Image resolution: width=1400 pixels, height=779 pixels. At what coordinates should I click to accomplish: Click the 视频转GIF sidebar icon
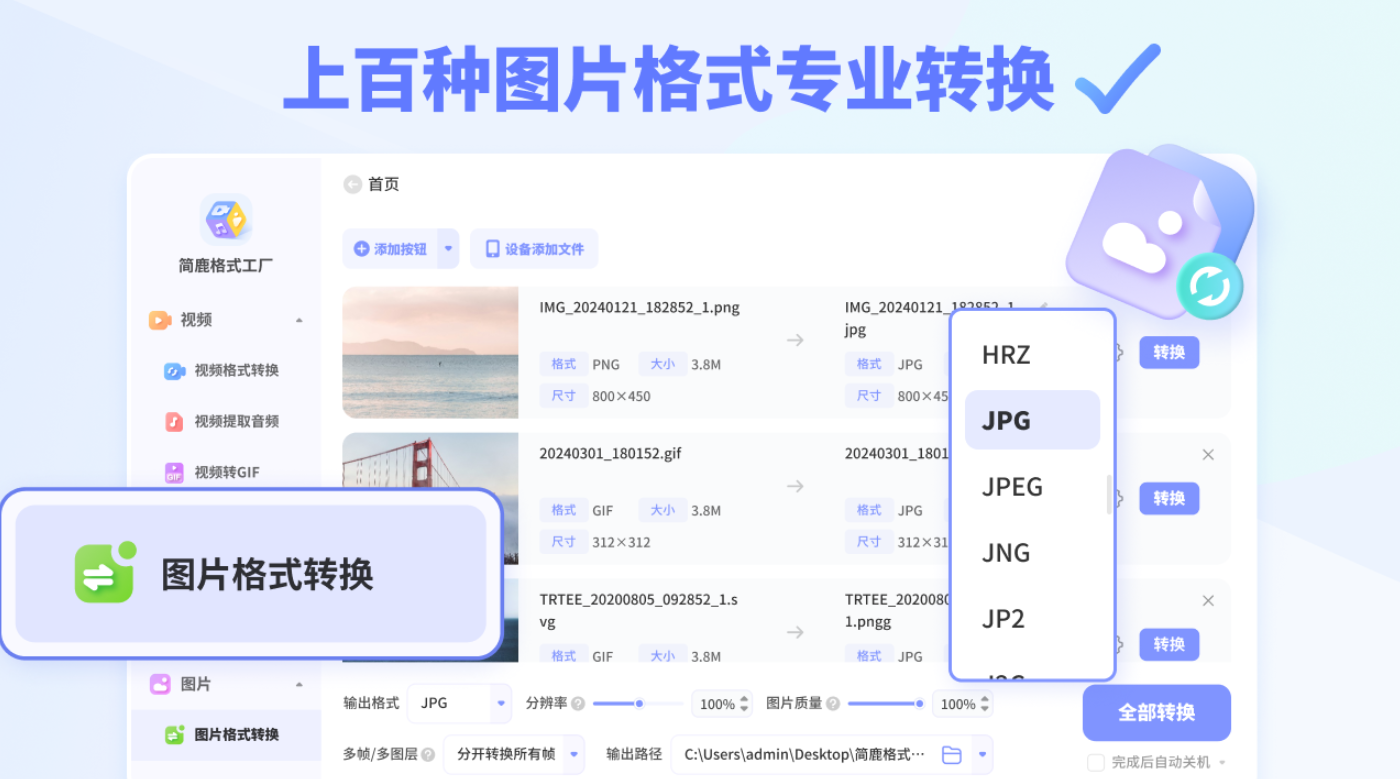click(174, 472)
